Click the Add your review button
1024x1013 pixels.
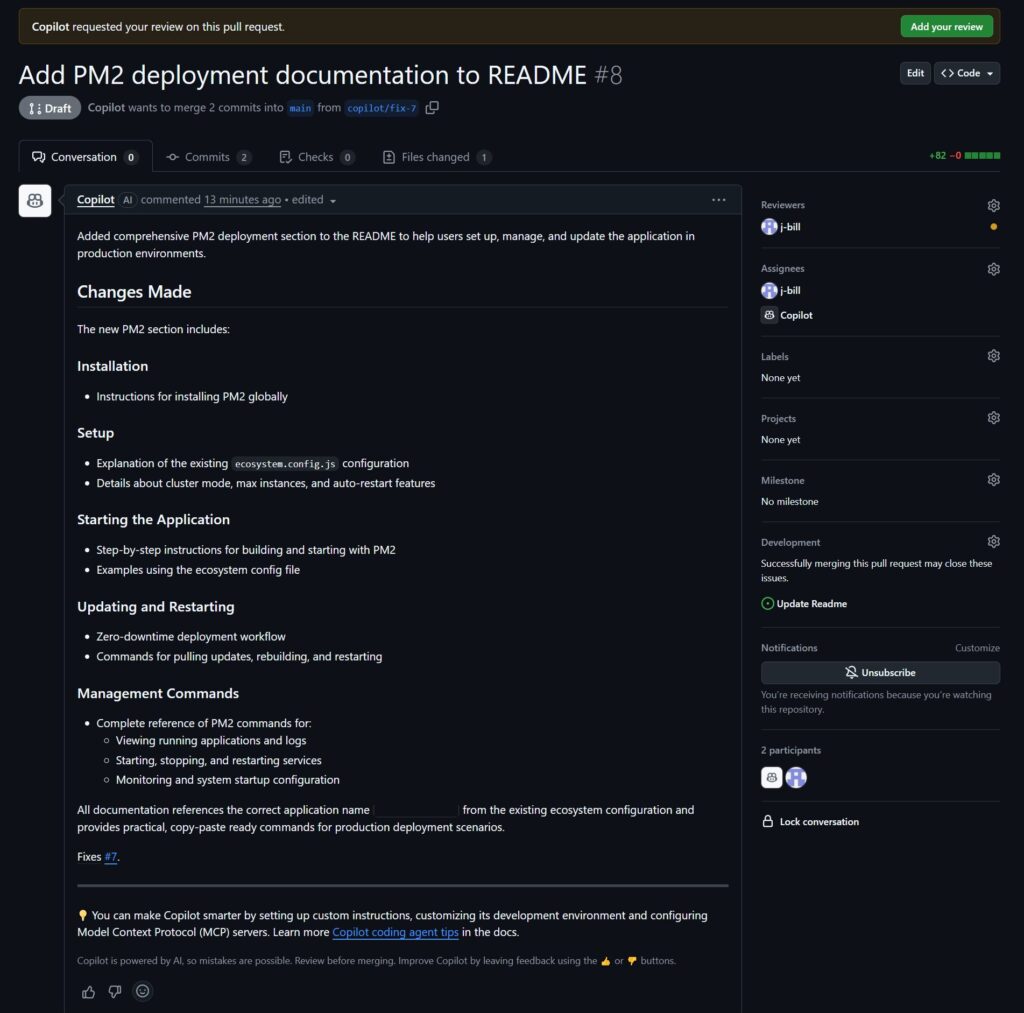pyautogui.click(x=946, y=27)
